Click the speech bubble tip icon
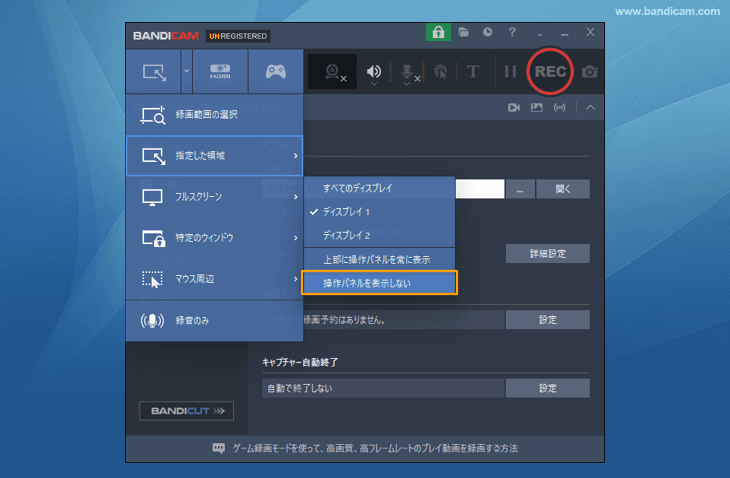The height and width of the screenshot is (478, 730). tap(218, 448)
